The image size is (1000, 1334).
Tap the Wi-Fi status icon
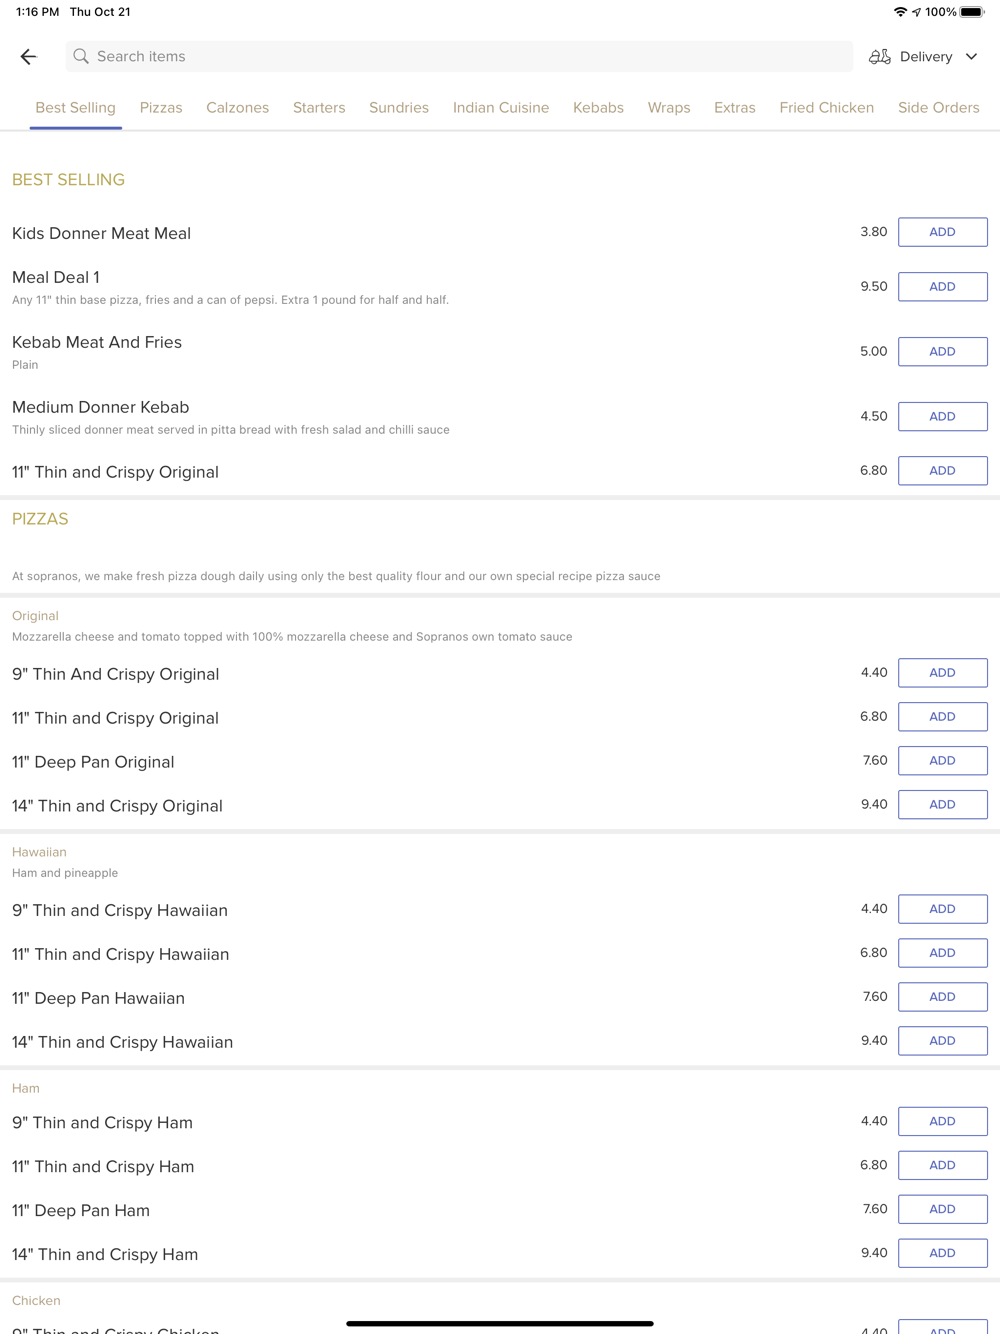pos(900,12)
